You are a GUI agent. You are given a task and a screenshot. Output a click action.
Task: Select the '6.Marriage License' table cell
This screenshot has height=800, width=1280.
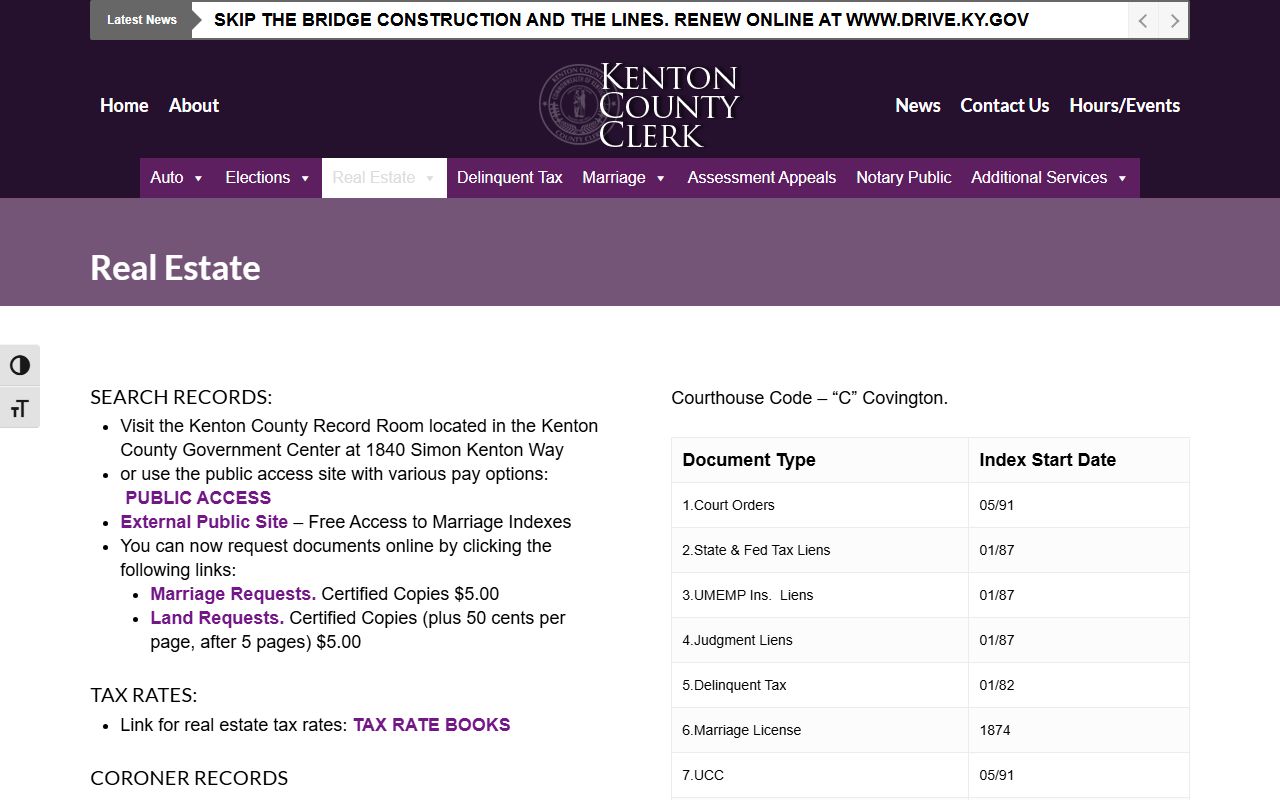820,730
